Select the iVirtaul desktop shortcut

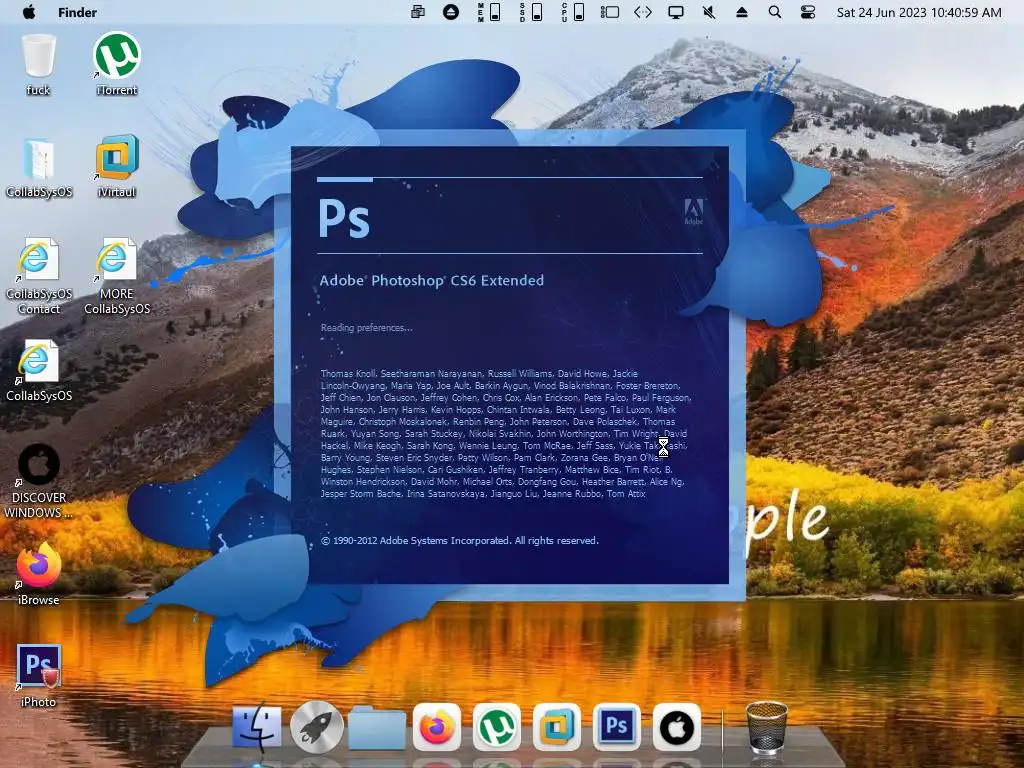pos(117,167)
